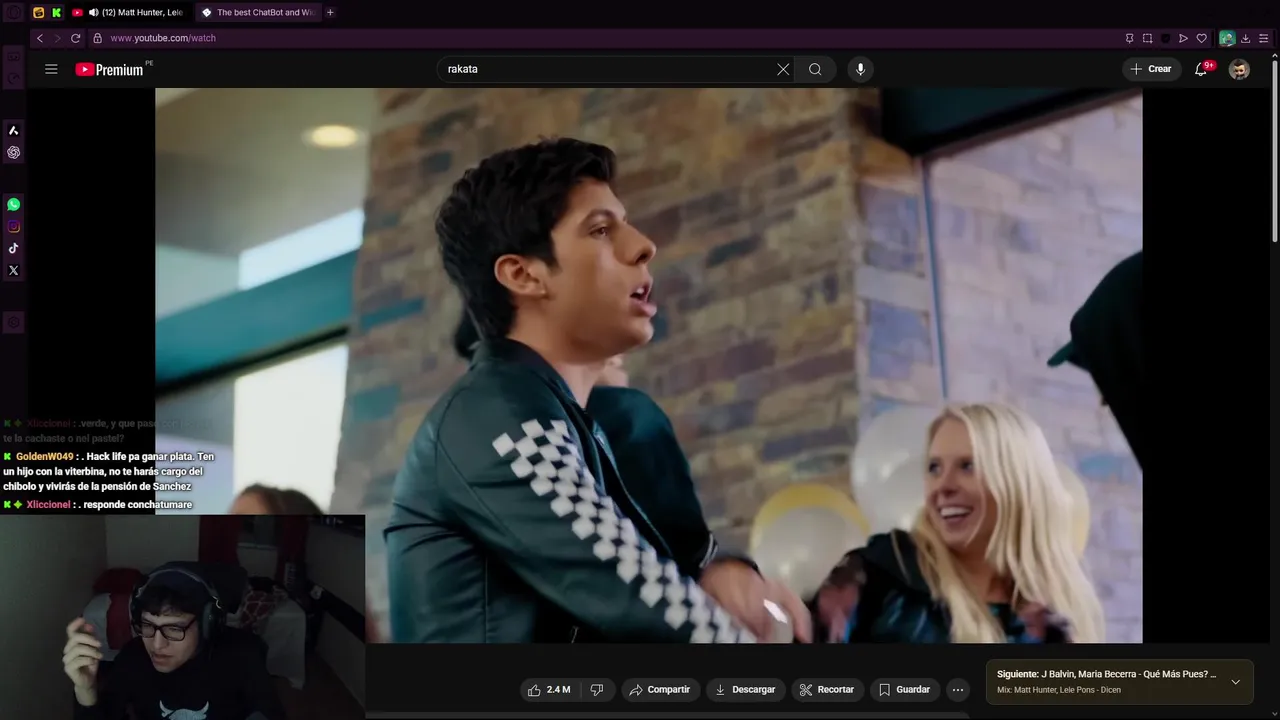
Task: Switch to the pinned Kick tab
Action: (57, 12)
